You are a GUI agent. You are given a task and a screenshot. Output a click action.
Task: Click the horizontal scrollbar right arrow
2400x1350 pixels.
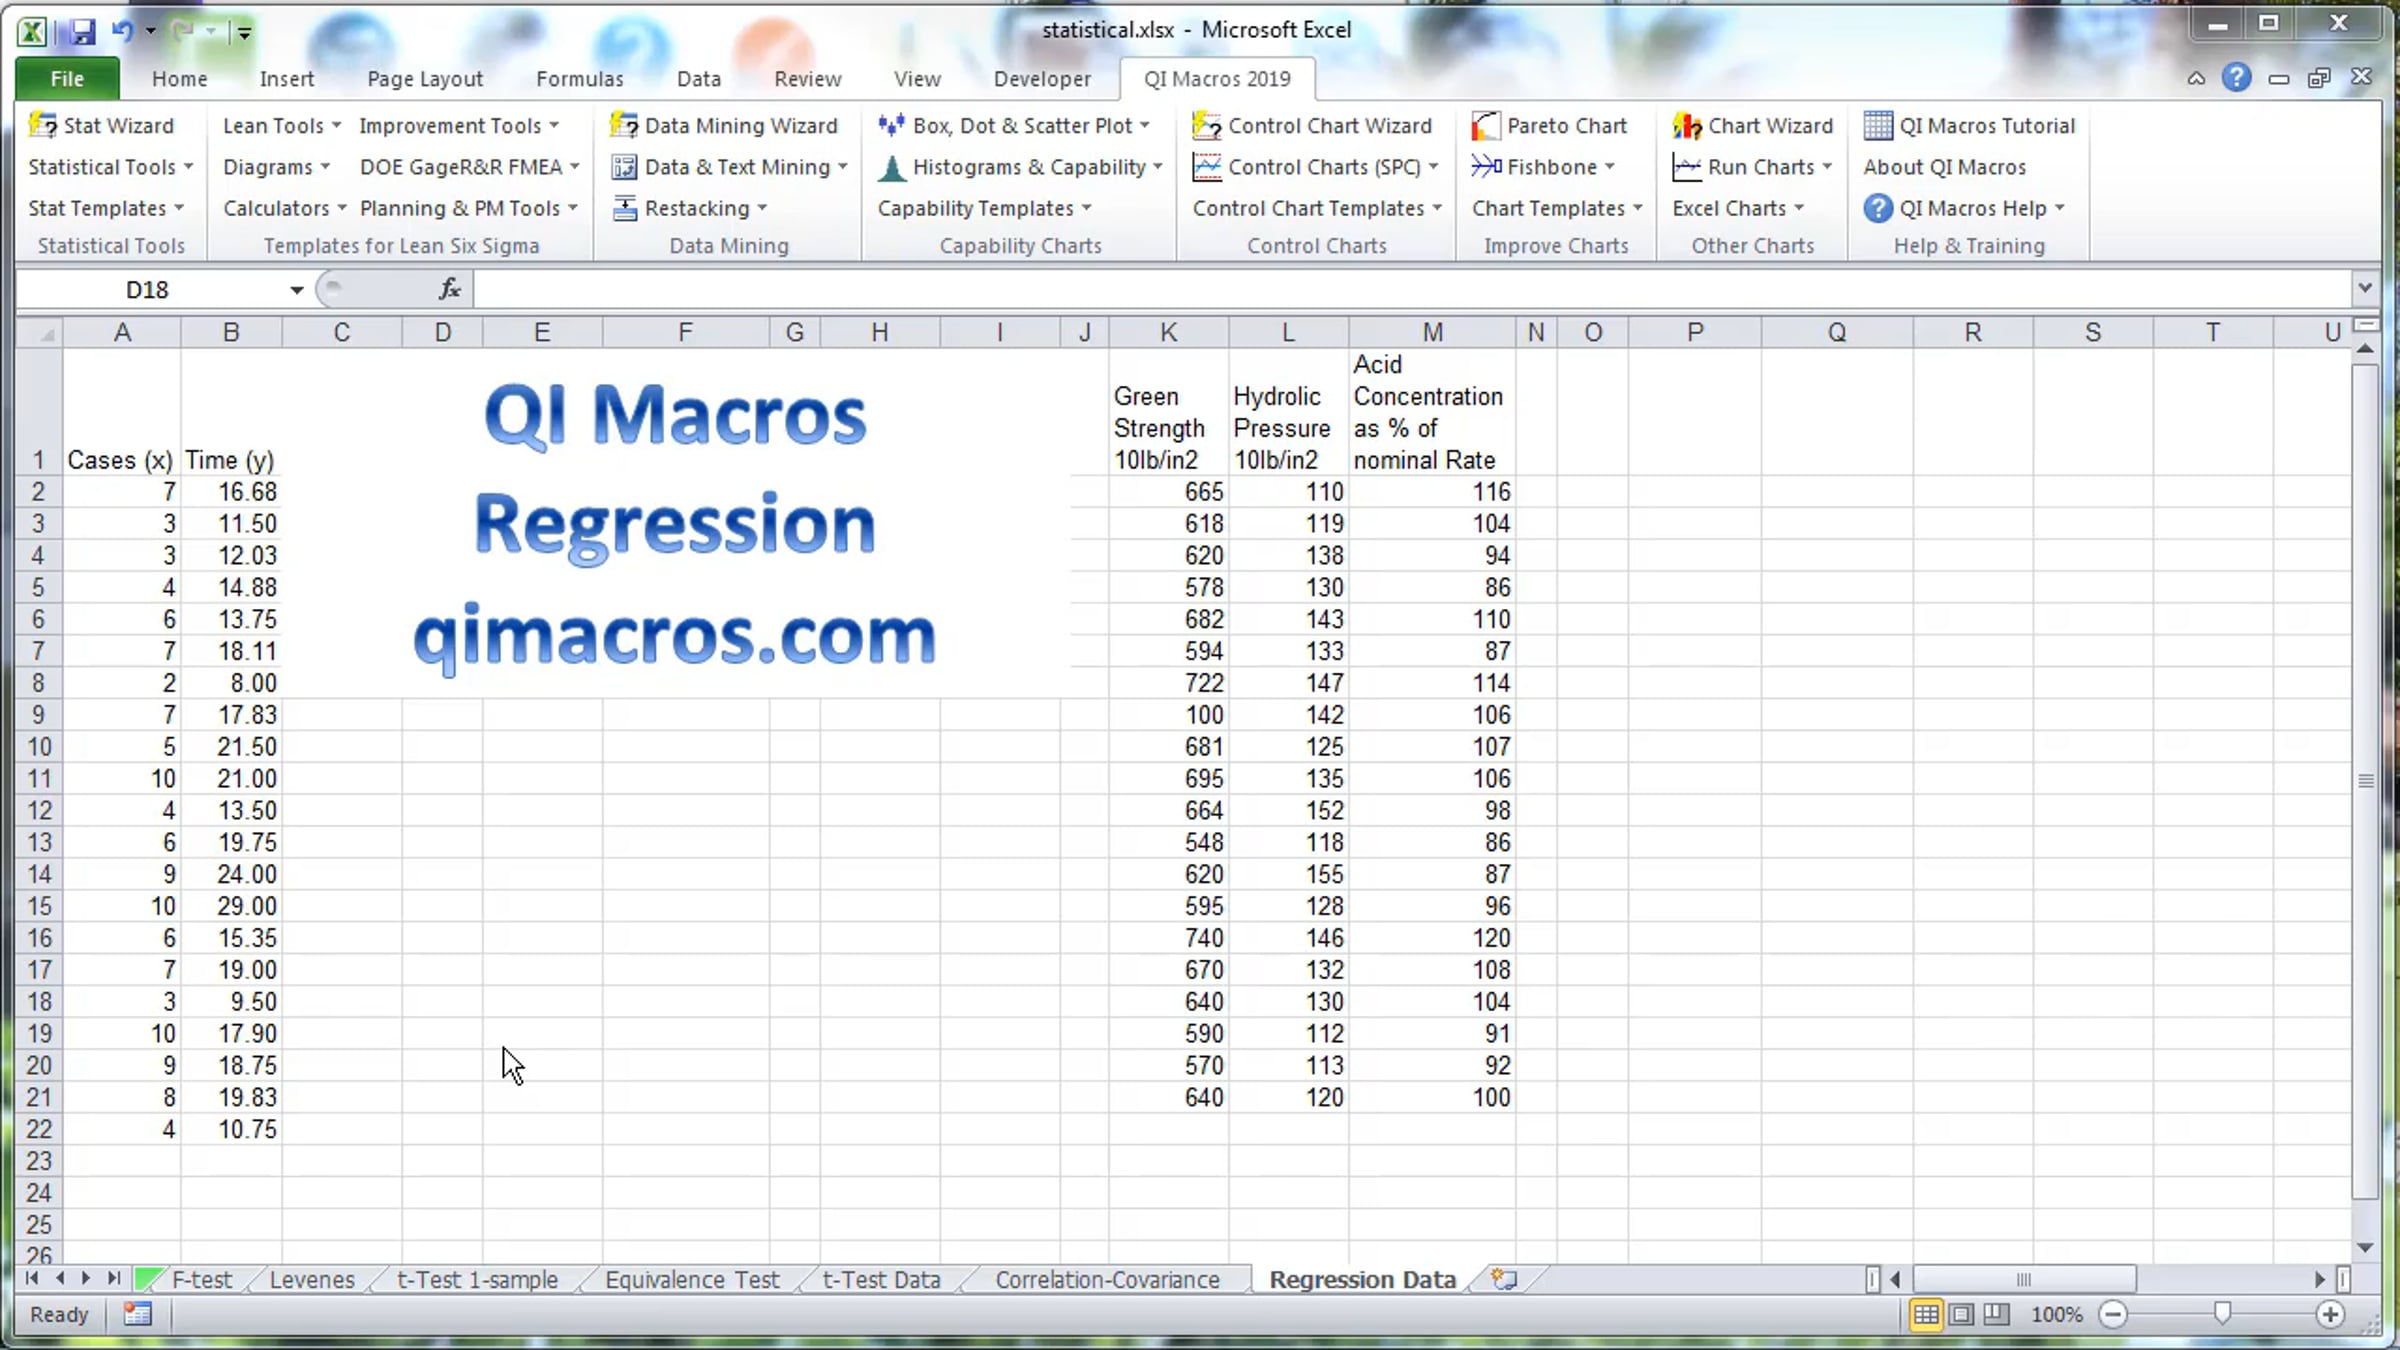point(2319,1279)
